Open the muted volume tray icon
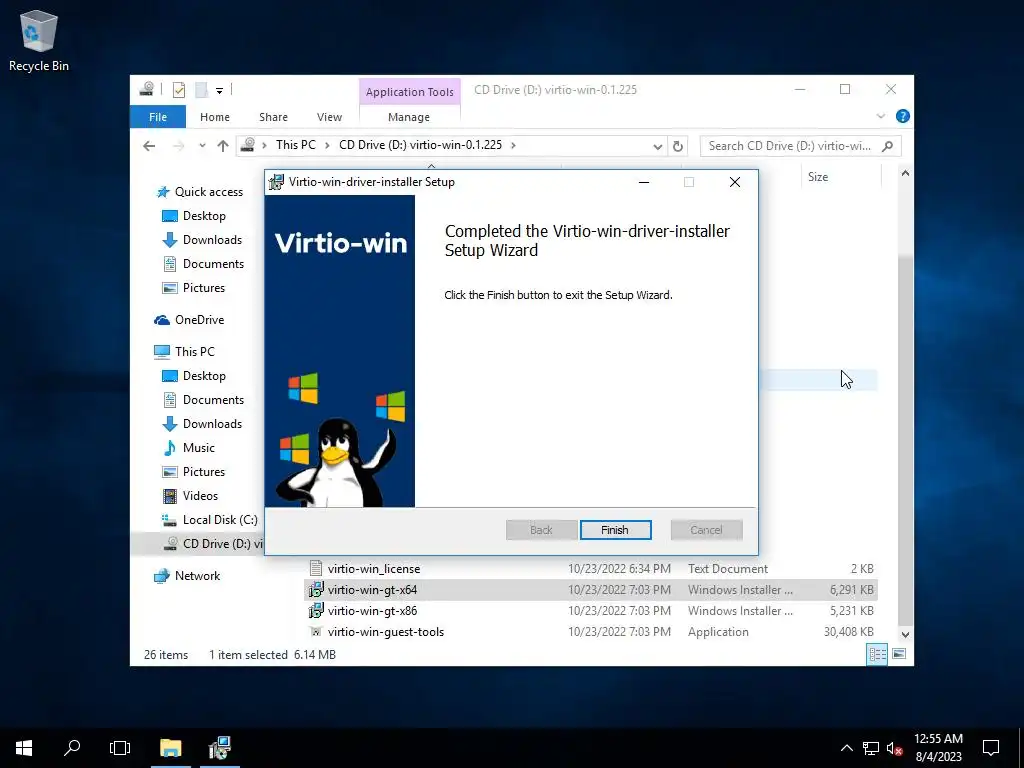Screen dimensions: 1024x768 [x=895, y=748]
